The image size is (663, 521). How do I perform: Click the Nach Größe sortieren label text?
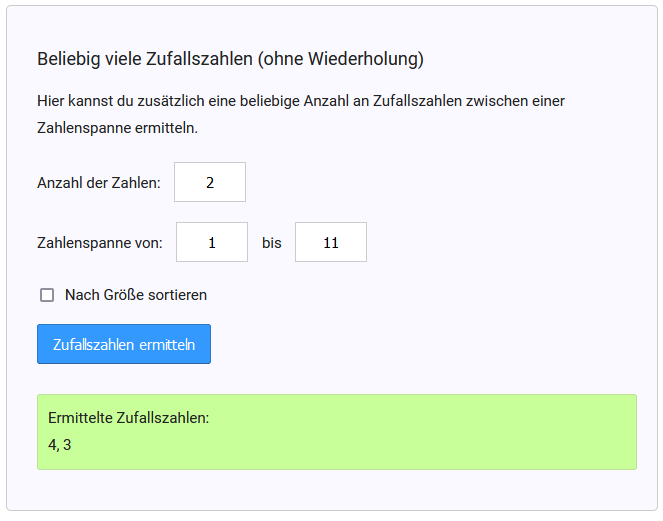point(135,295)
